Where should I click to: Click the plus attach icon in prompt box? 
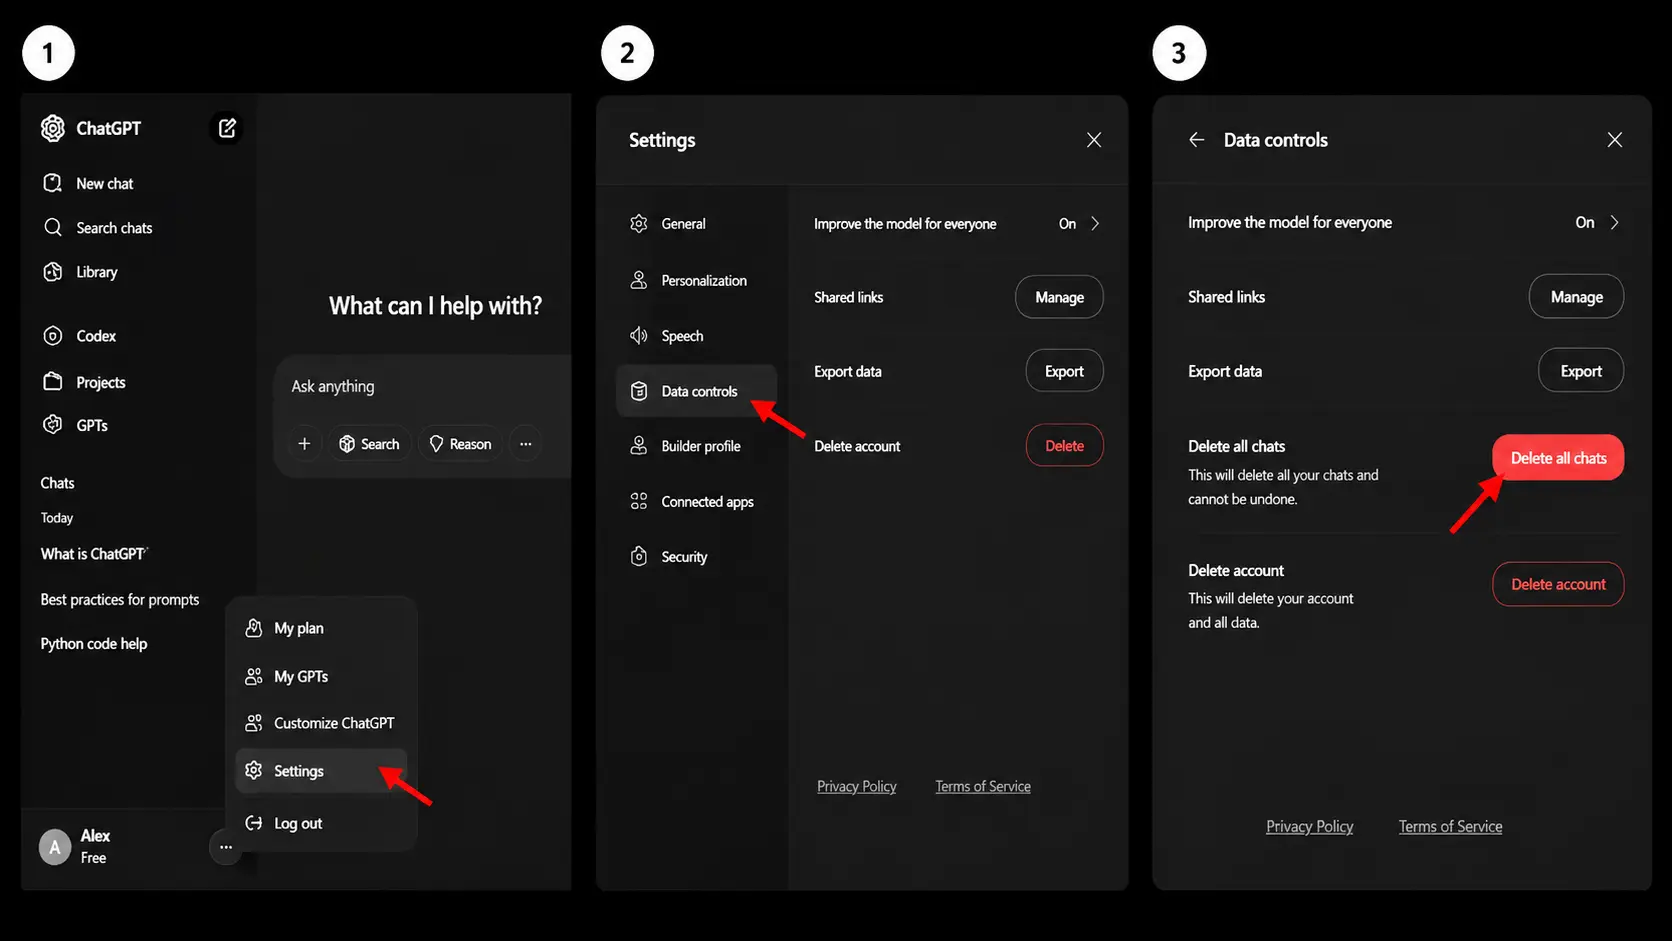[x=304, y=444]
